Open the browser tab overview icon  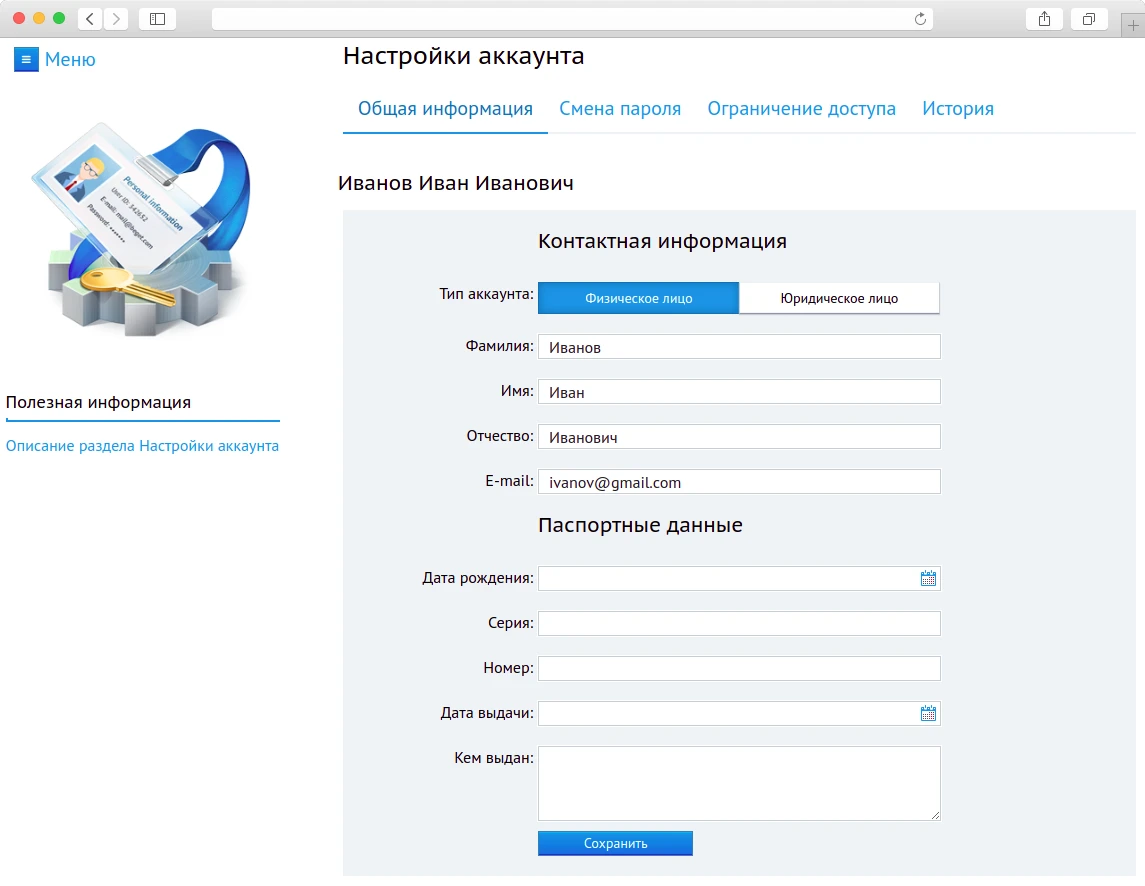pyautogui.click(x=1089, y=18)
